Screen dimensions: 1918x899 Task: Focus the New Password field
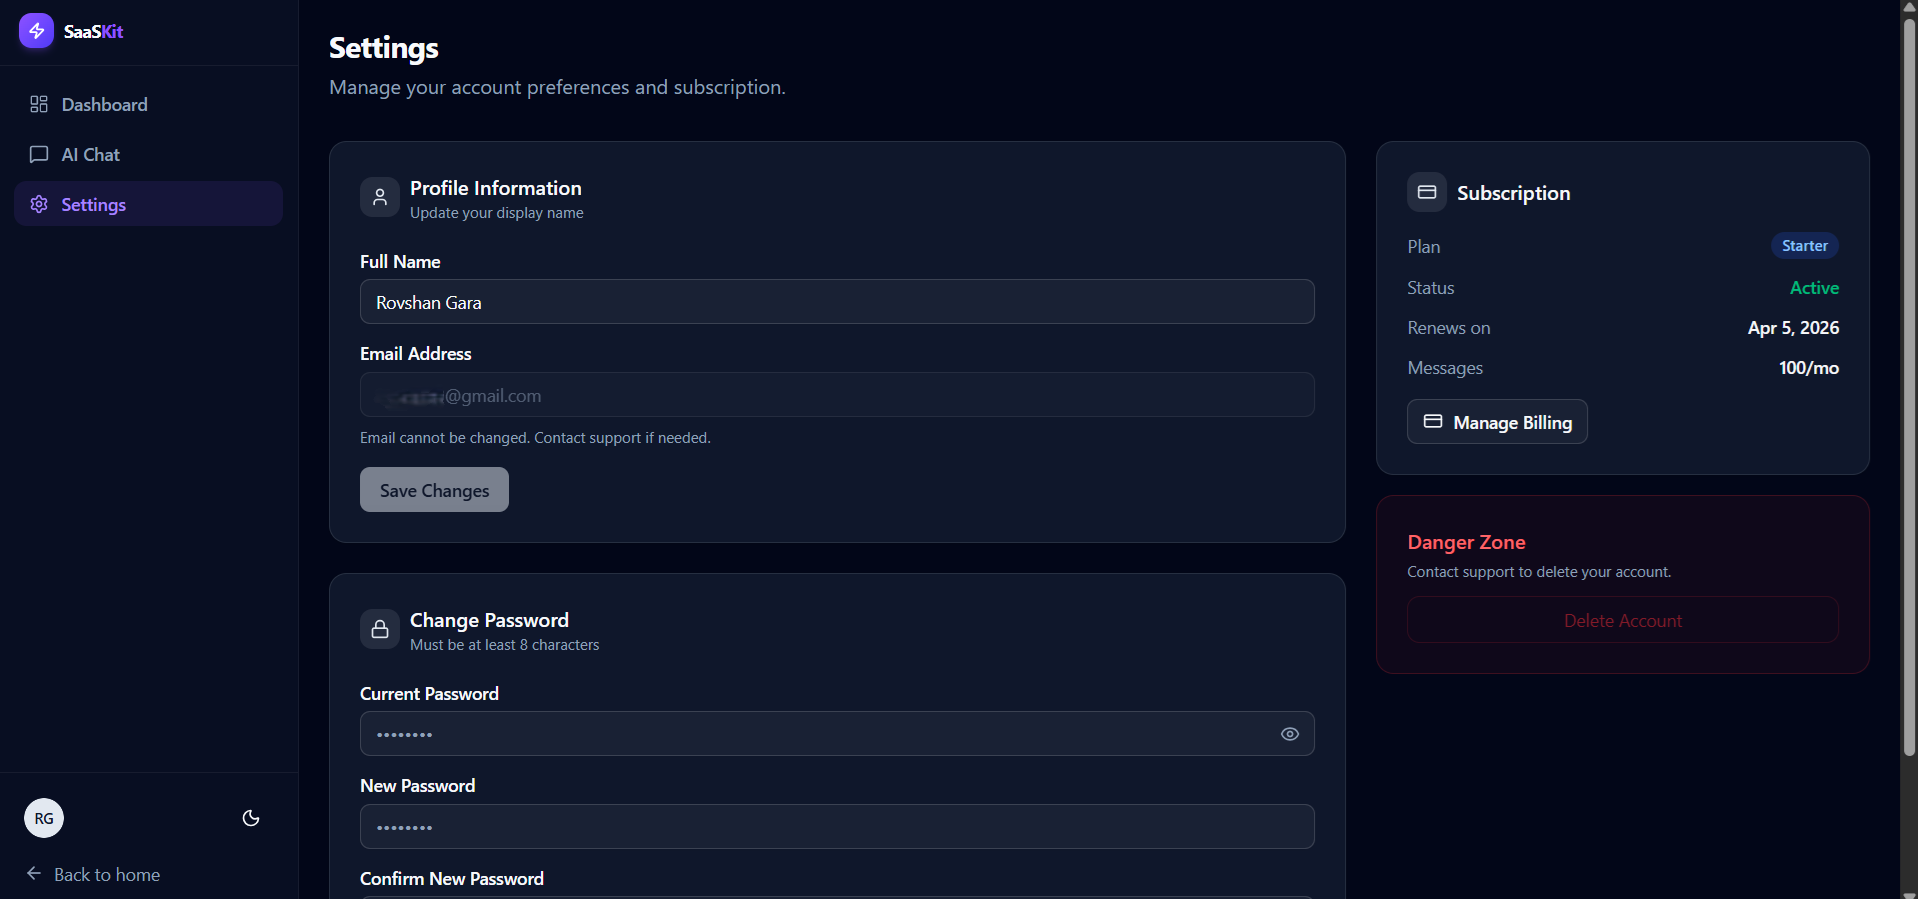837,827
